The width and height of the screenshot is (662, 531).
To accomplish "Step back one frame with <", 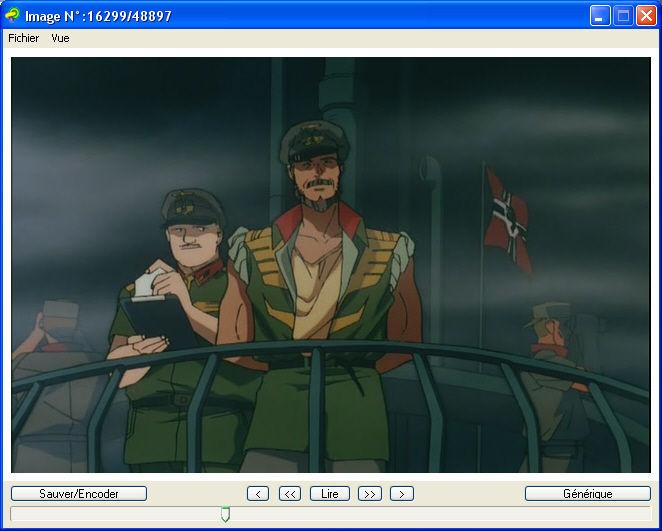I will [258, 493].
